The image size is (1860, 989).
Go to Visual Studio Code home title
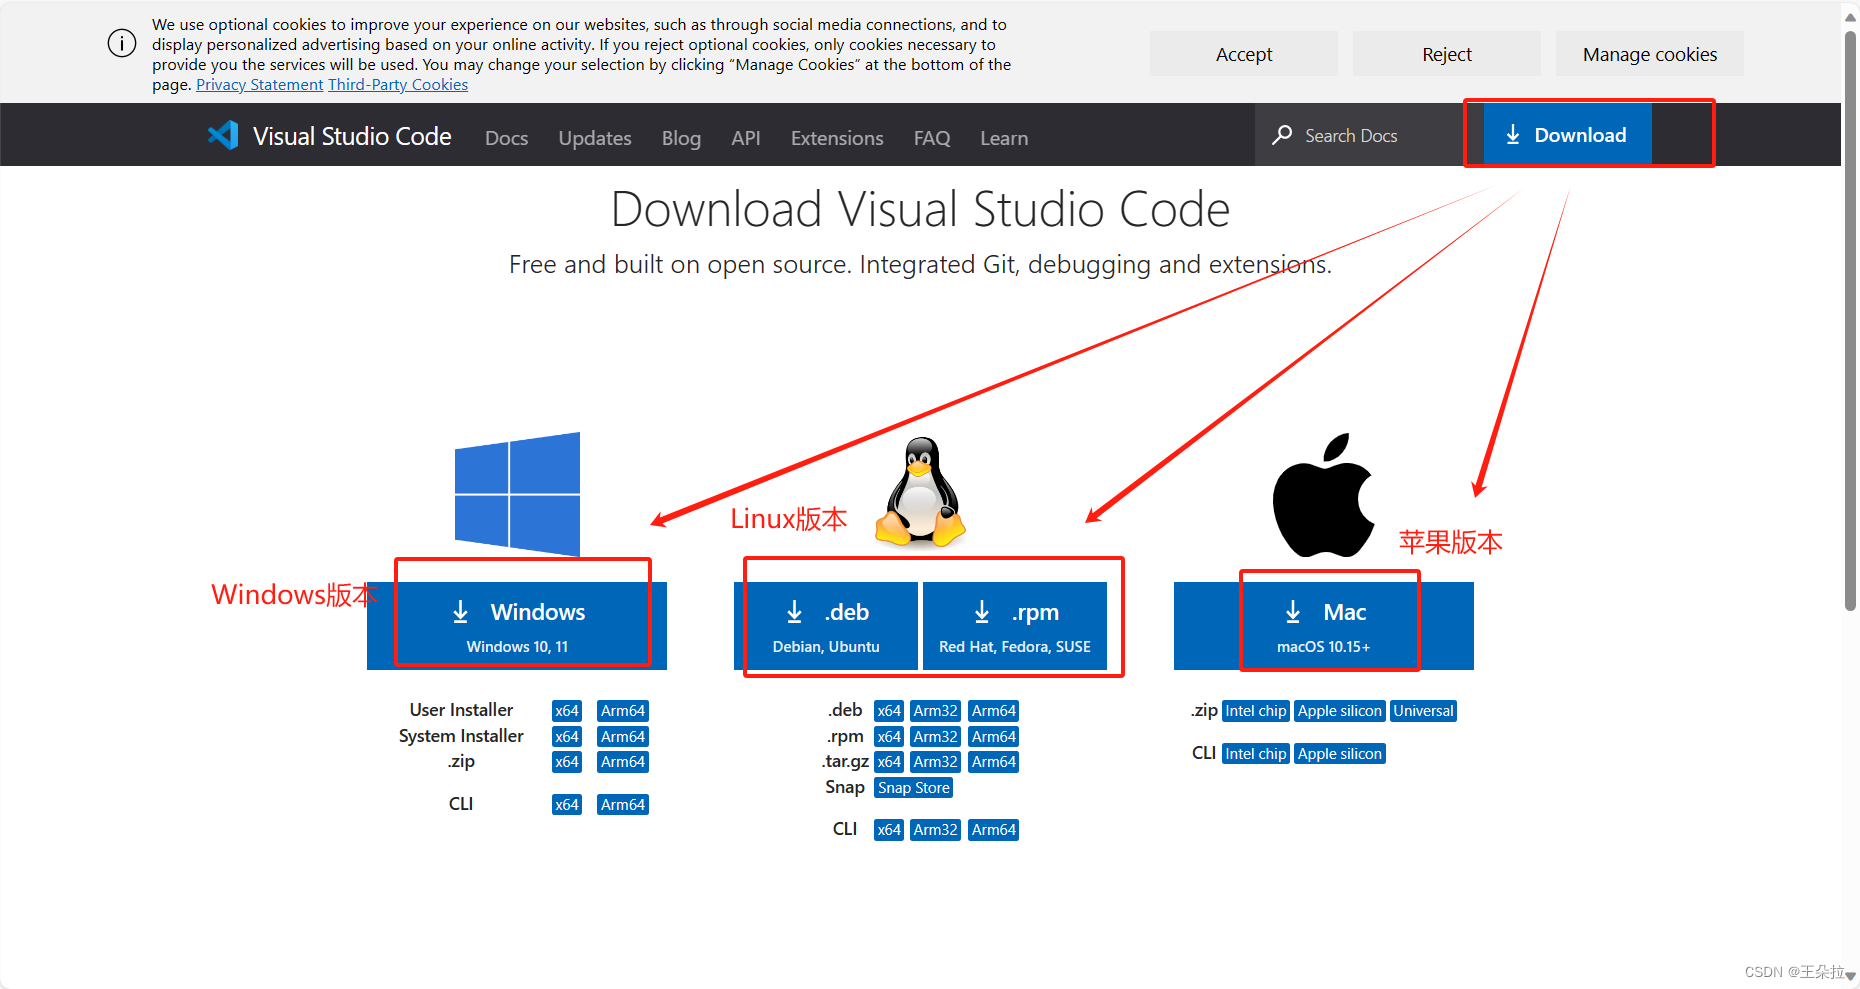352,136
